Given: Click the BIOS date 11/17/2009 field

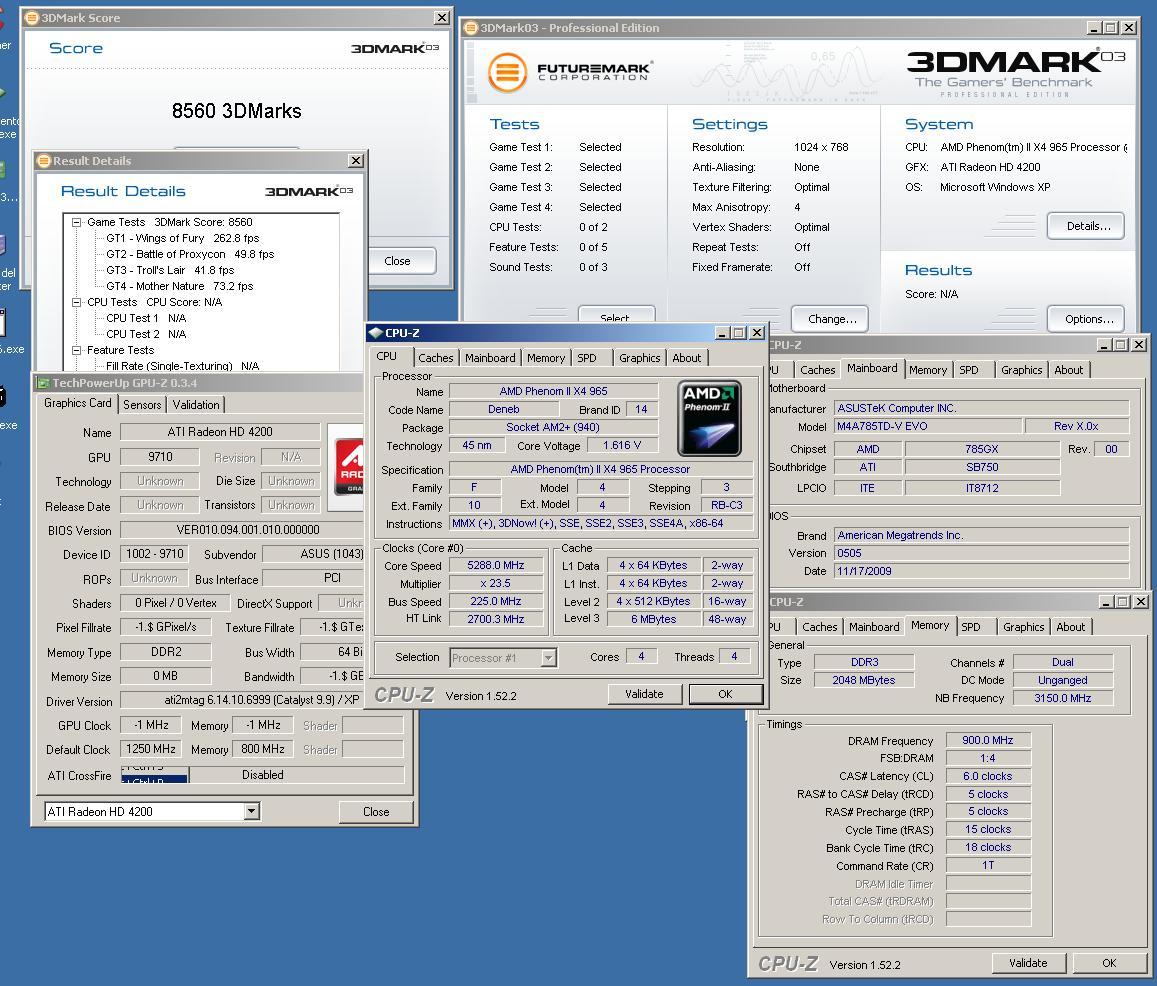Looking at the screenshot, I should [x=981, y=571].
